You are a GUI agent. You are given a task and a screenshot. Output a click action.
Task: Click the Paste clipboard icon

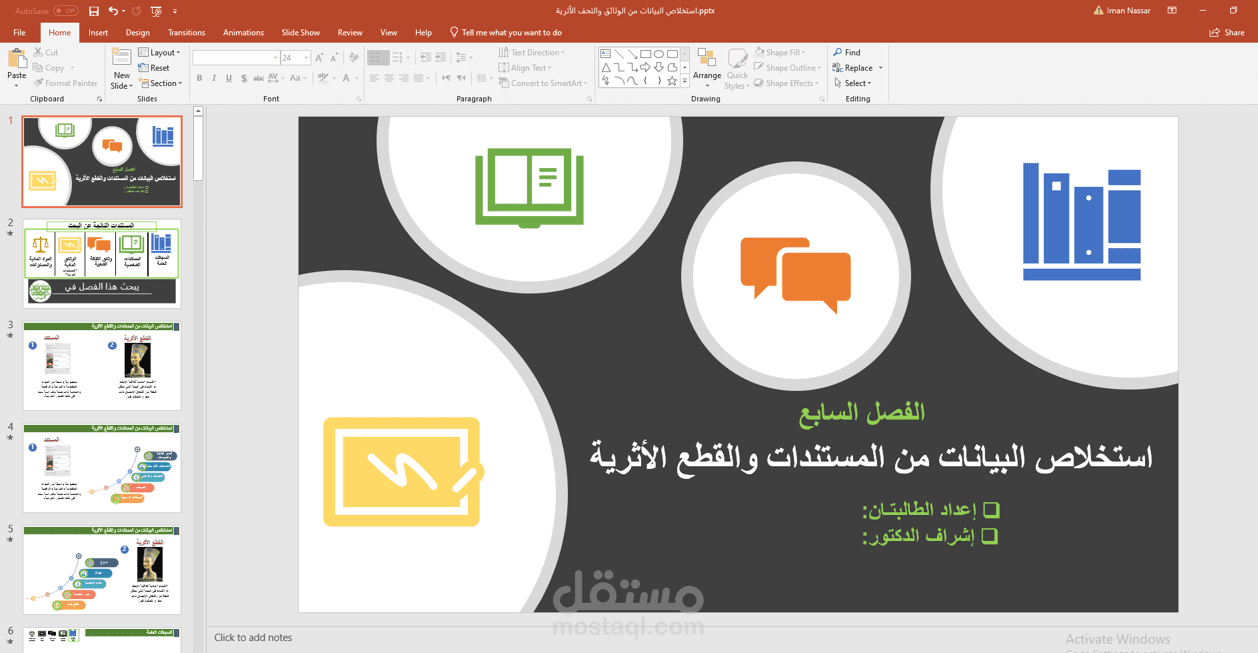[x=17, y=60]
